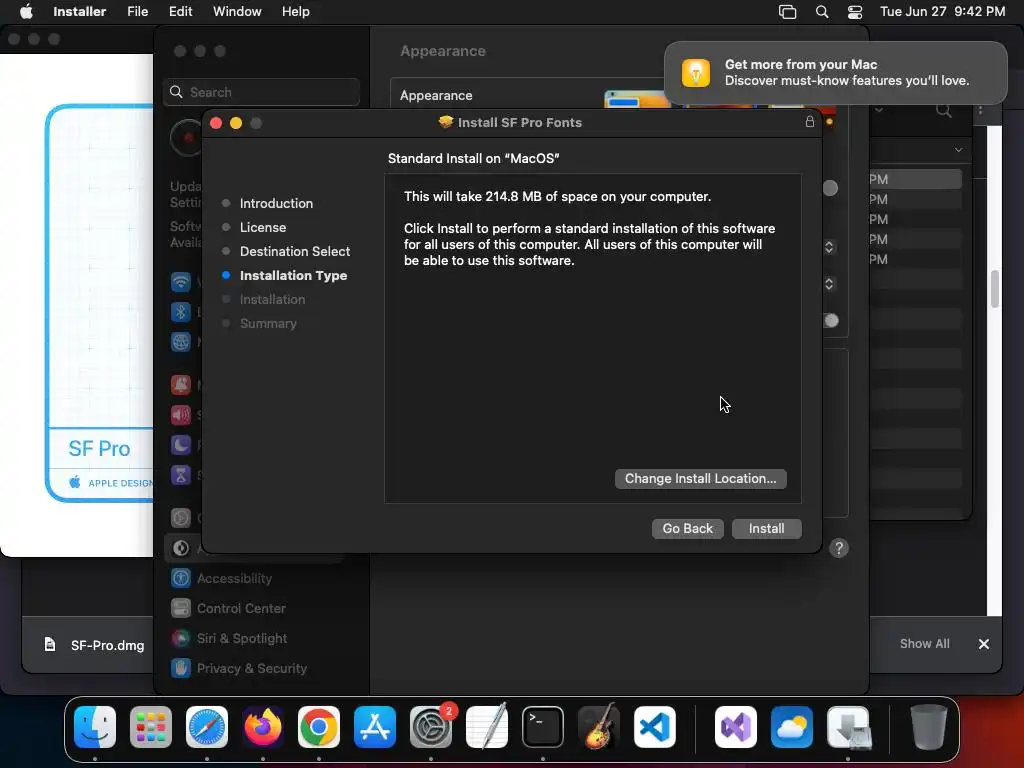Screen dimensions: 1024x768
Task: Click the Tips lightbulb notification icon
Action: click(696, 72)
